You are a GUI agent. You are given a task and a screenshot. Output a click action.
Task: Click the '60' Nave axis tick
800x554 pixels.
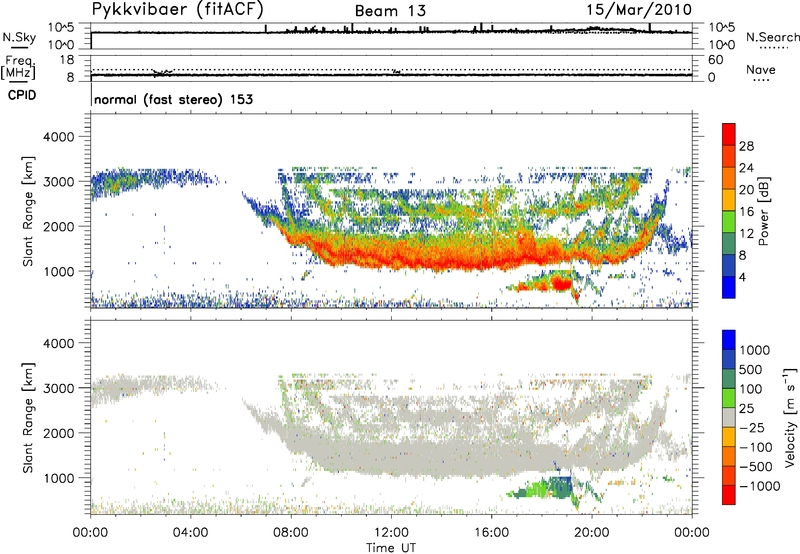(715, 60)
